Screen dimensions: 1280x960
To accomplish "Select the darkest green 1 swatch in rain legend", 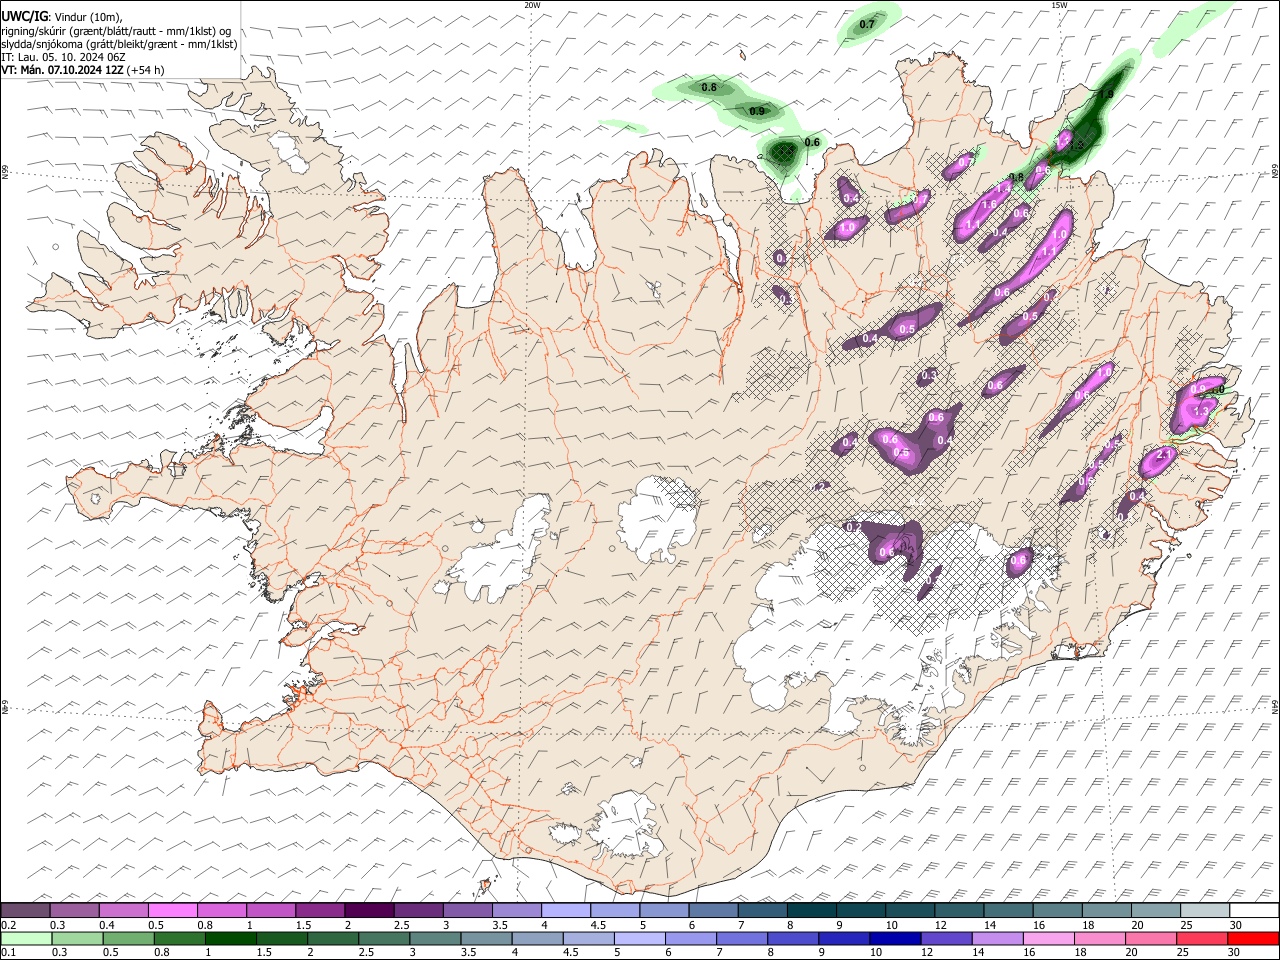I will [231, 938].
